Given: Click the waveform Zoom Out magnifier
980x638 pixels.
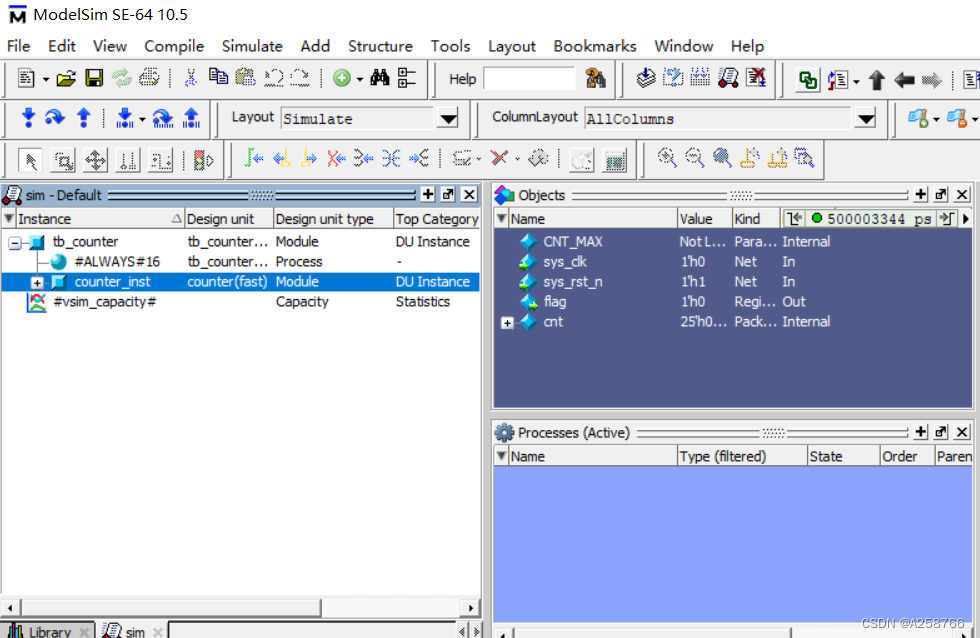Looking at the screenshot, I should [694, 158].
